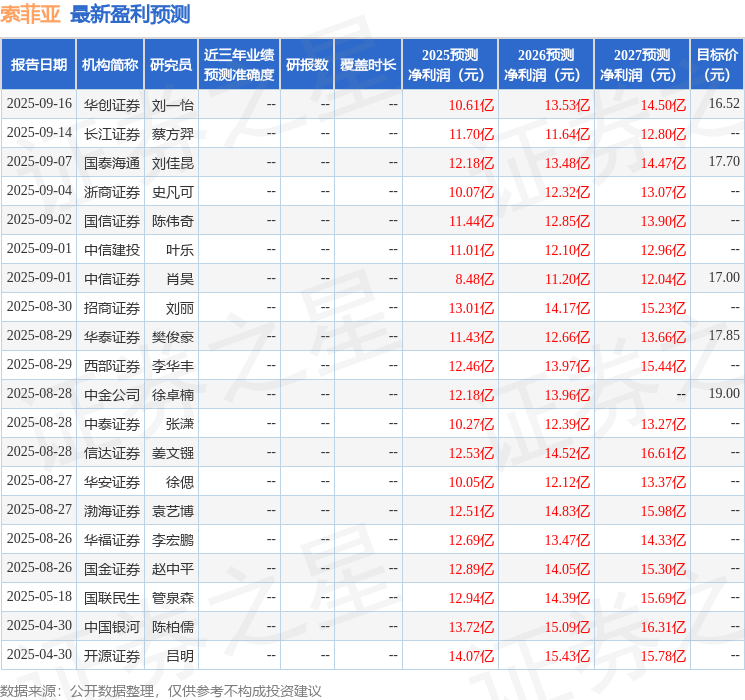This screenshot has width=745, height=700.
Task: Click 10.05亿 in 华安证券 row
Action: 471,482
